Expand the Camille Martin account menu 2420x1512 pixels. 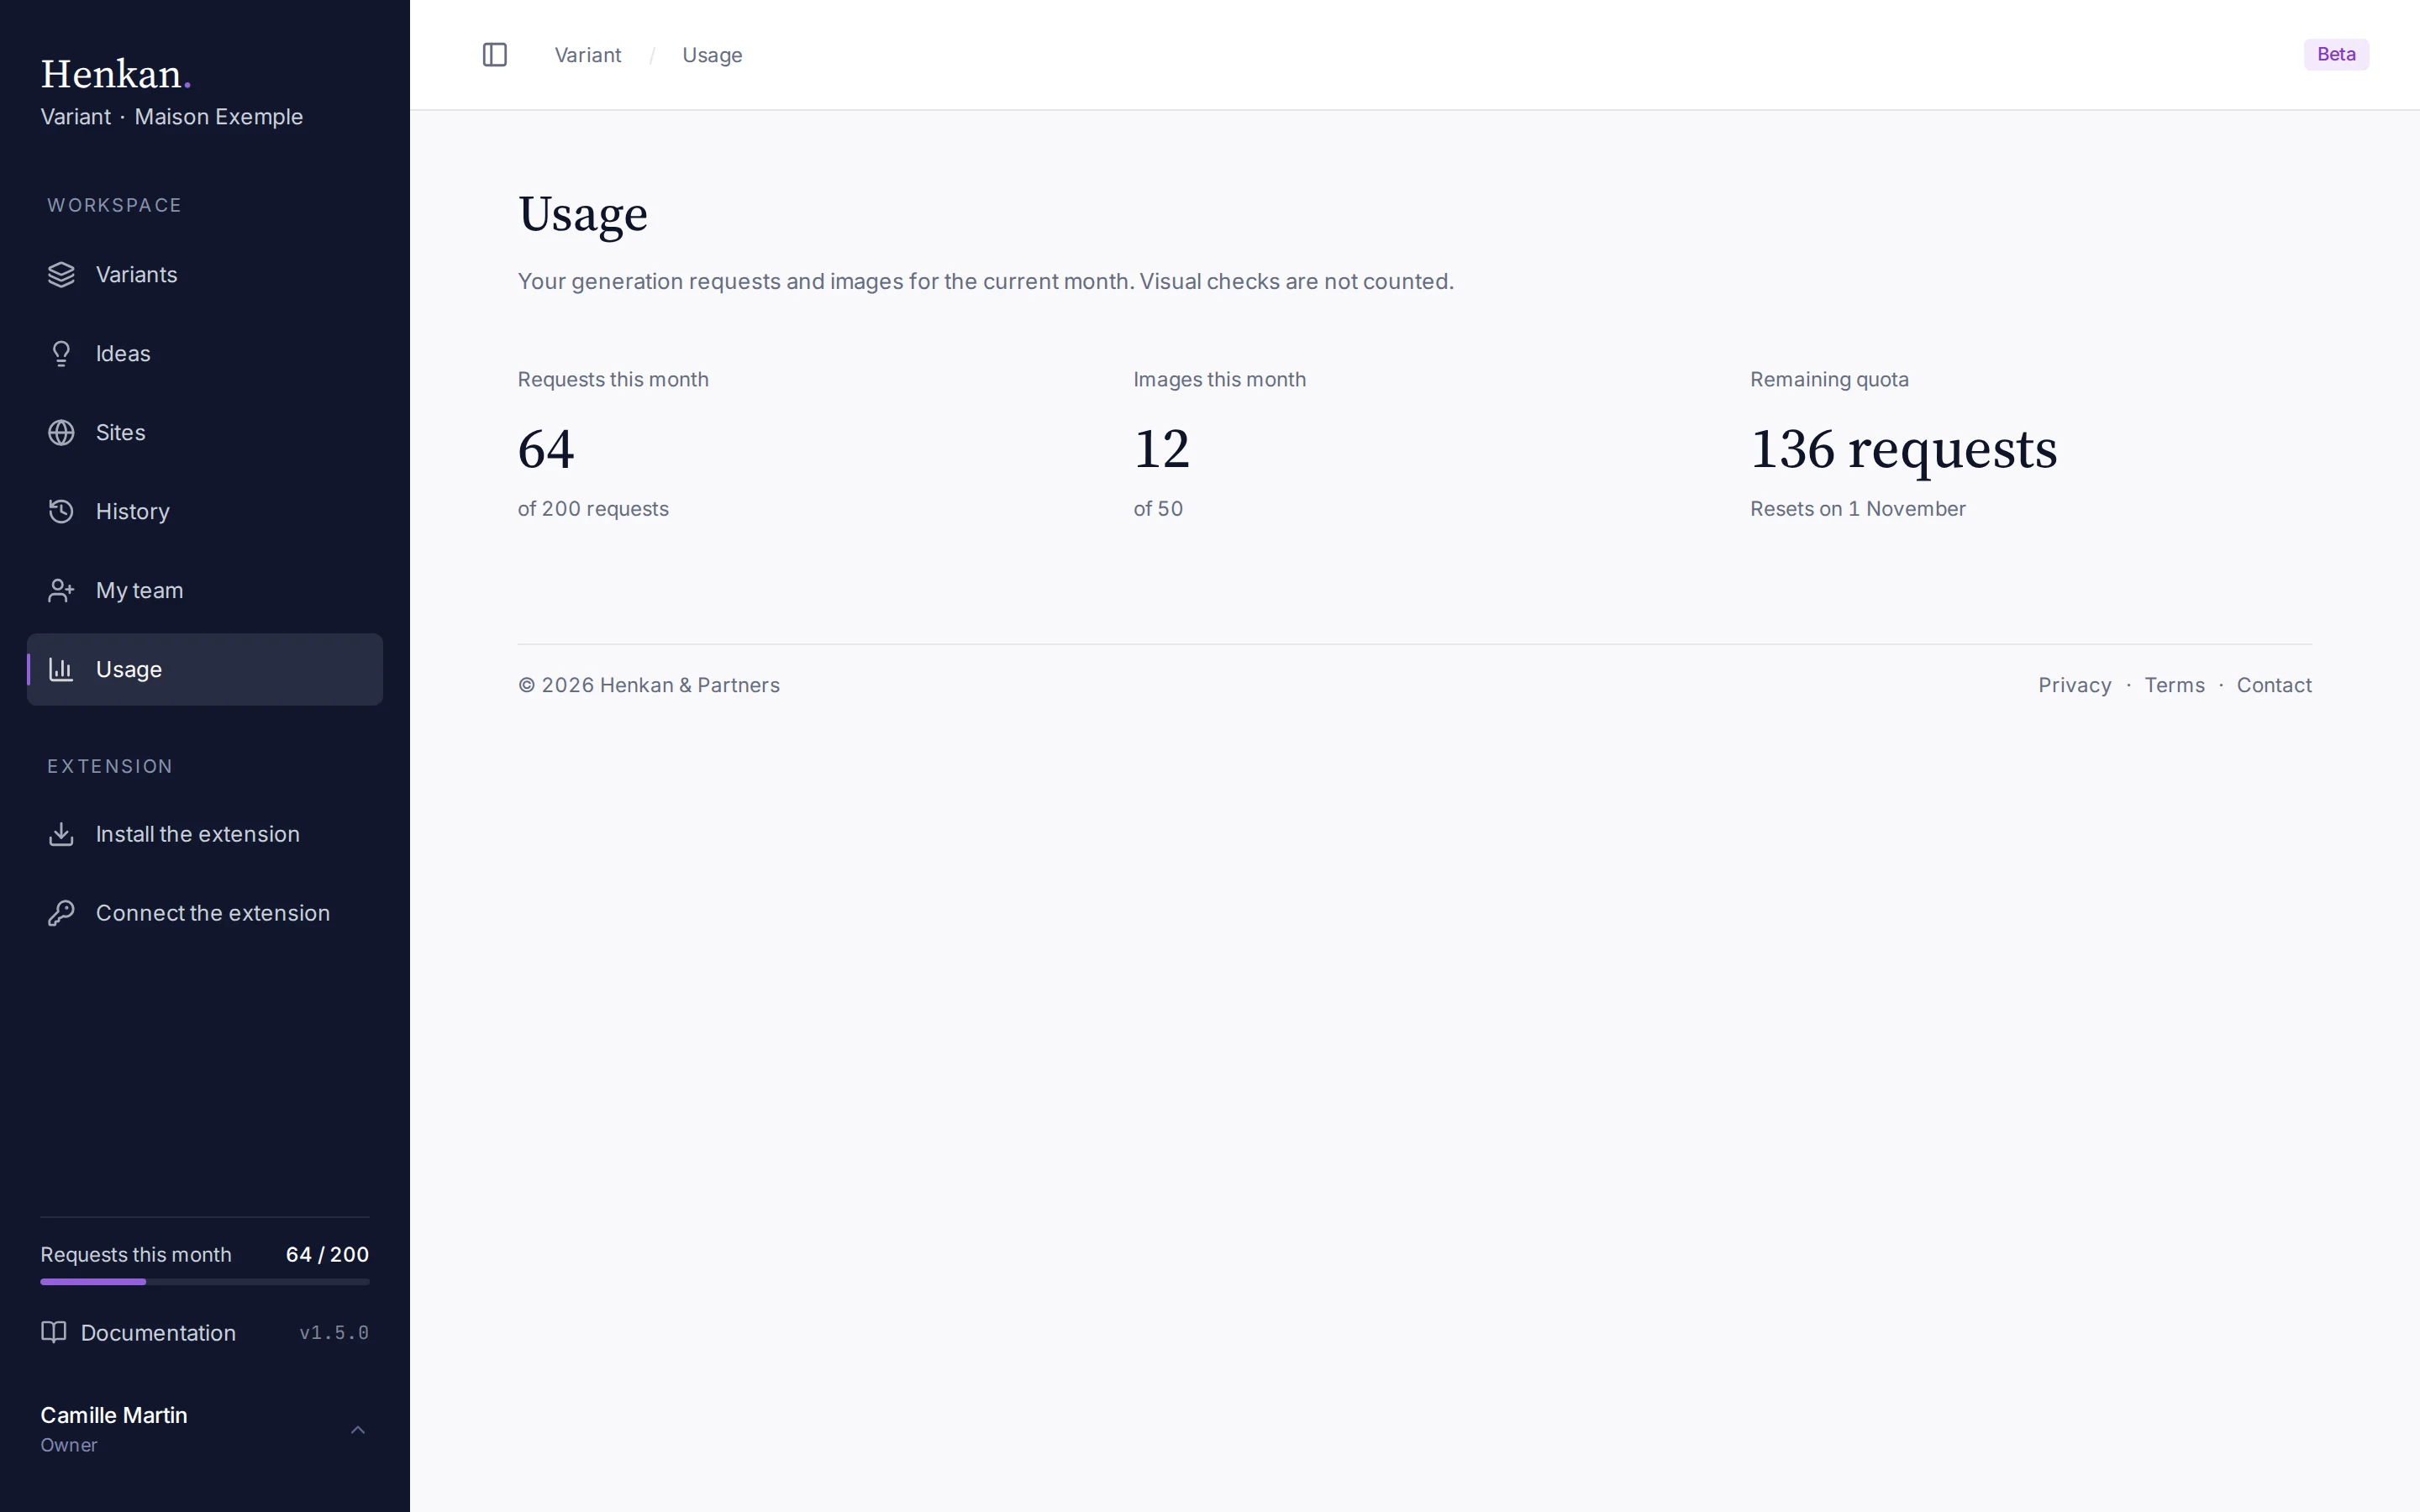pyautogui.click(x=358, y=1430)
